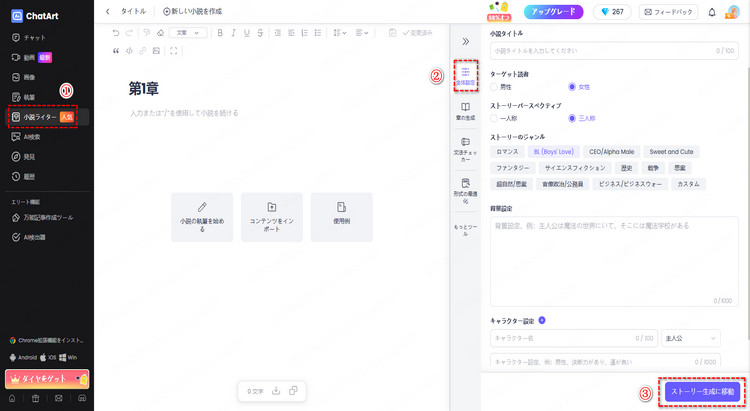Click the increase indent icon
750x411 pixels.
278,33
